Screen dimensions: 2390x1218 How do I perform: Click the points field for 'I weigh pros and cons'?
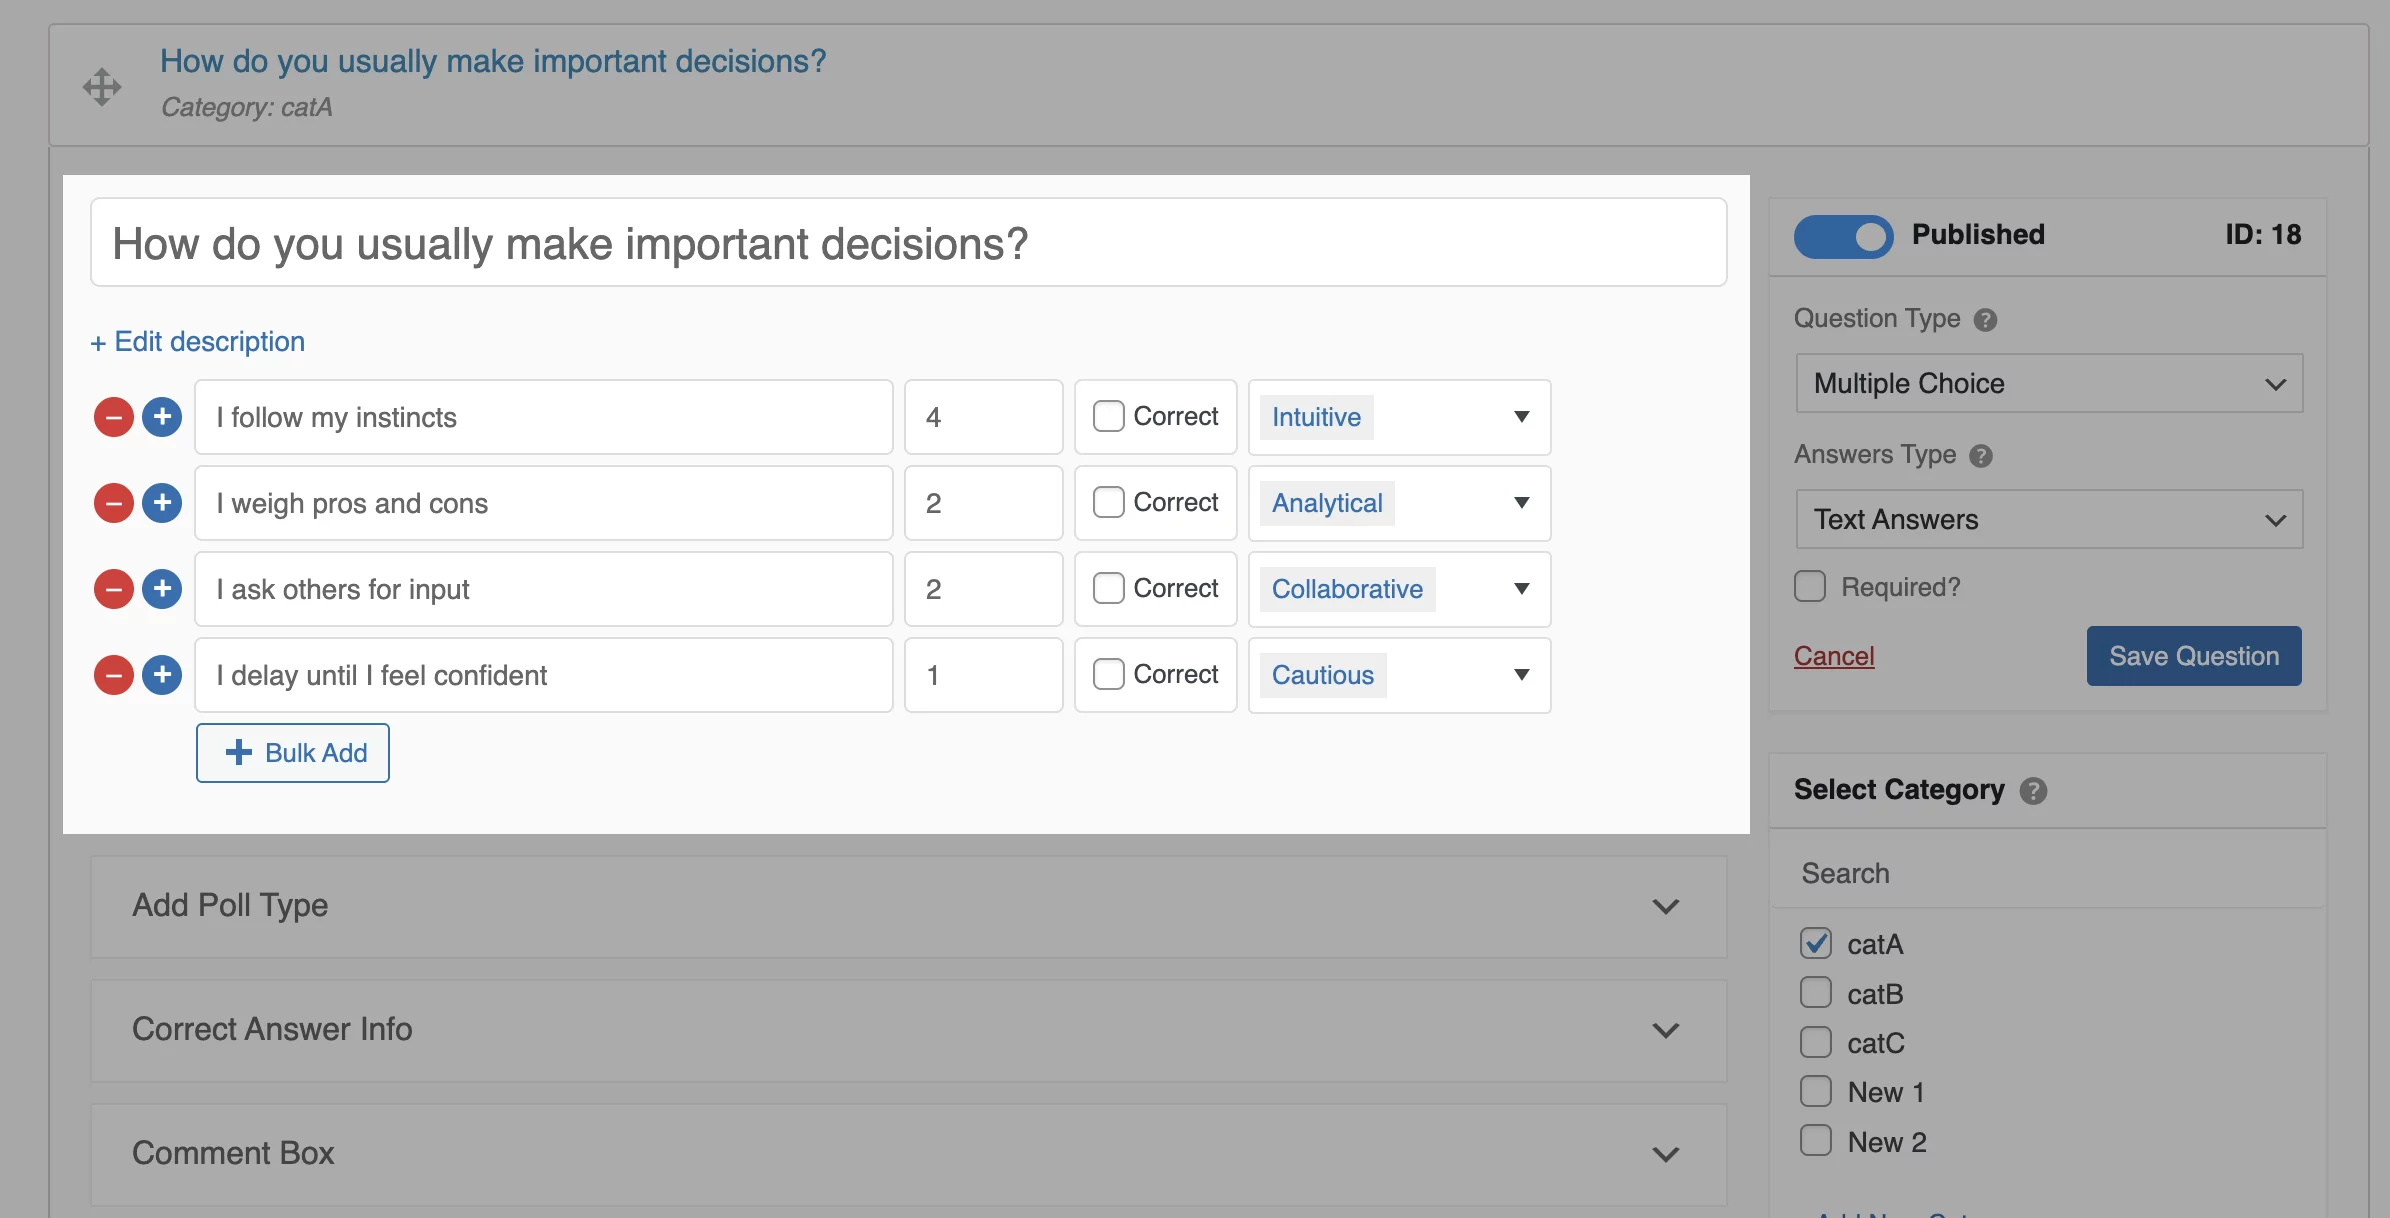click(984, 503)
